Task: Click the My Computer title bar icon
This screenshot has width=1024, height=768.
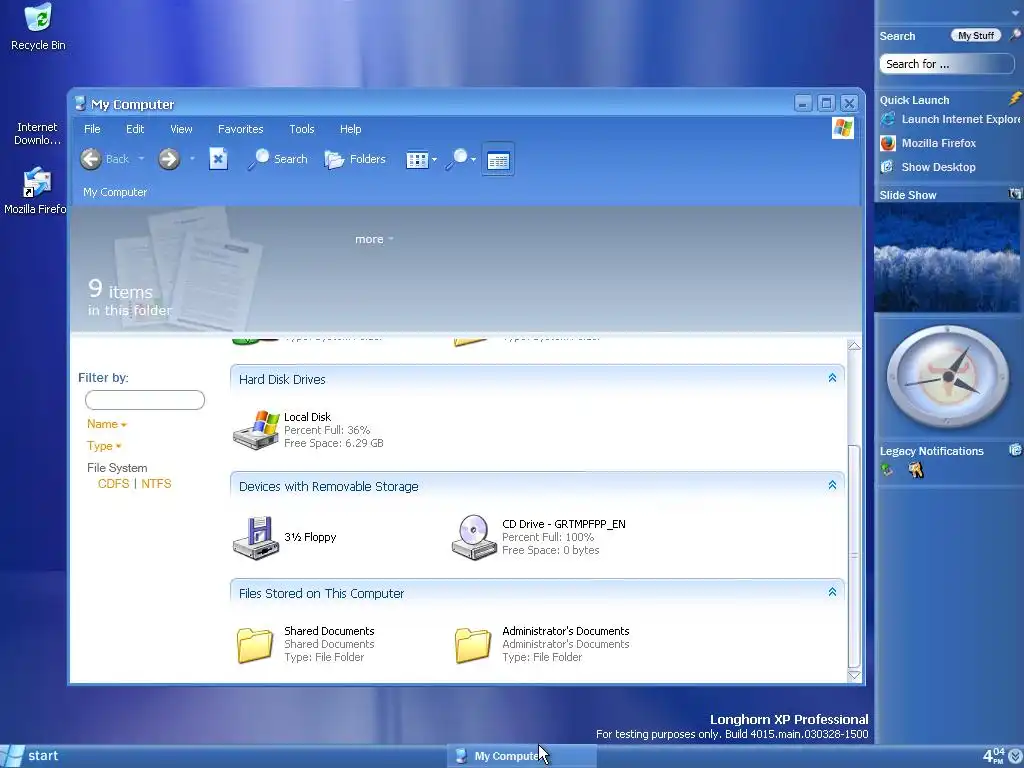Action: pos(80,104)
